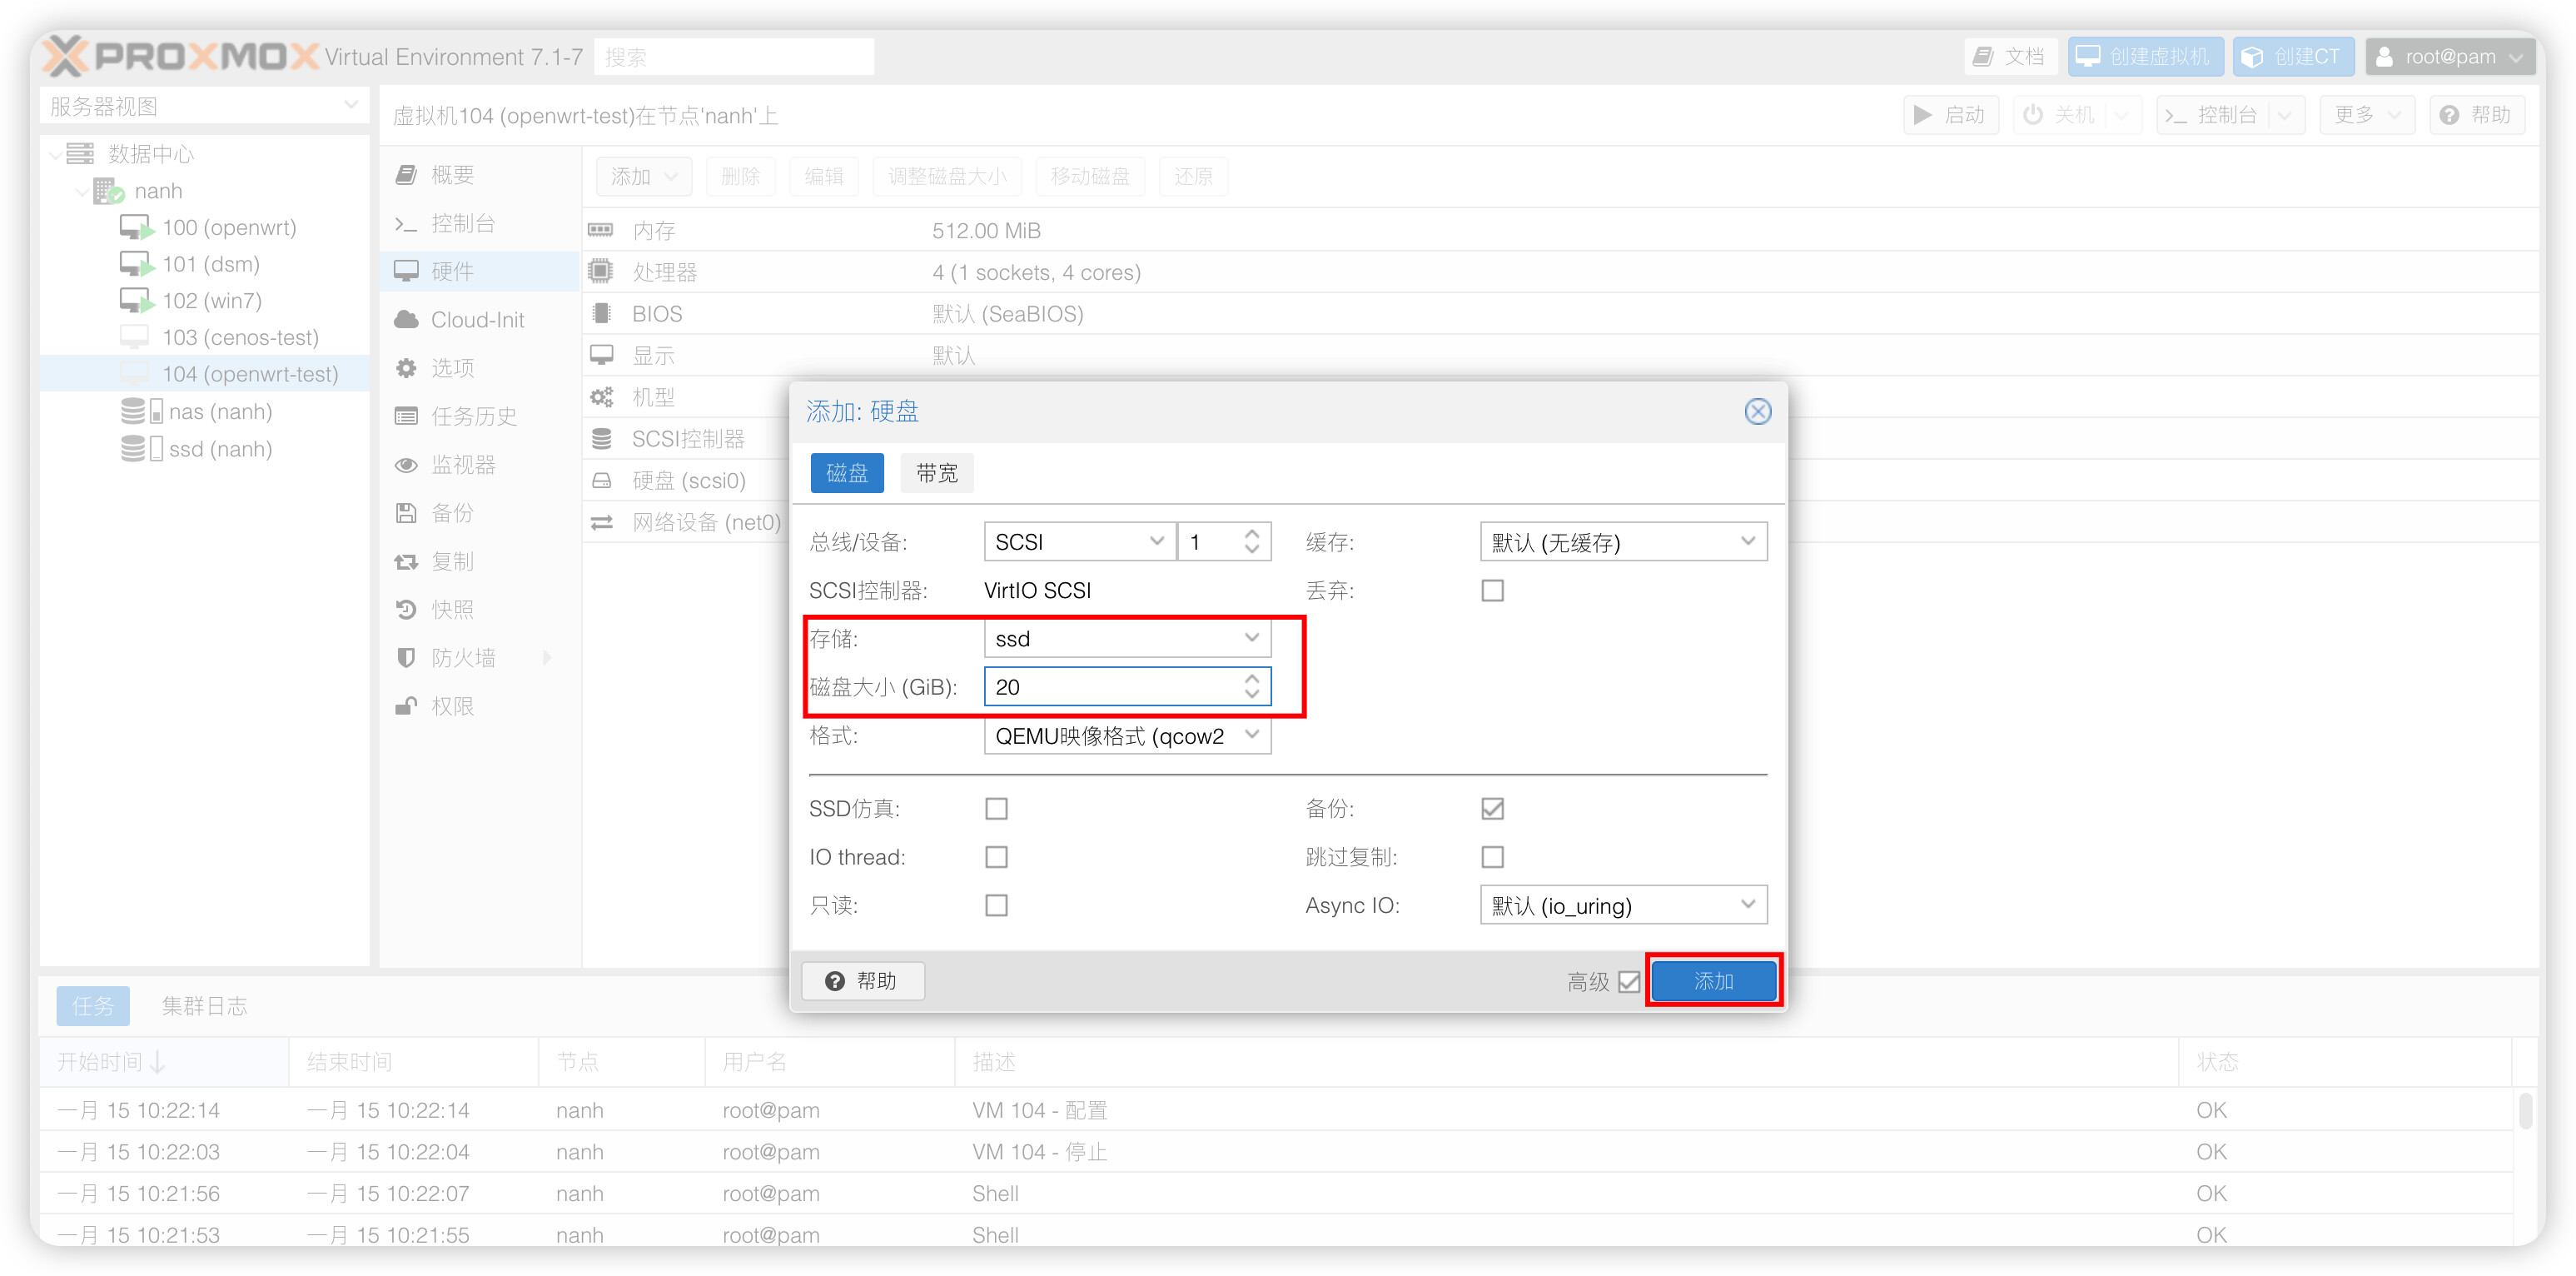
Task: Click the Create VM button
Action: [x=2145, y=57]
